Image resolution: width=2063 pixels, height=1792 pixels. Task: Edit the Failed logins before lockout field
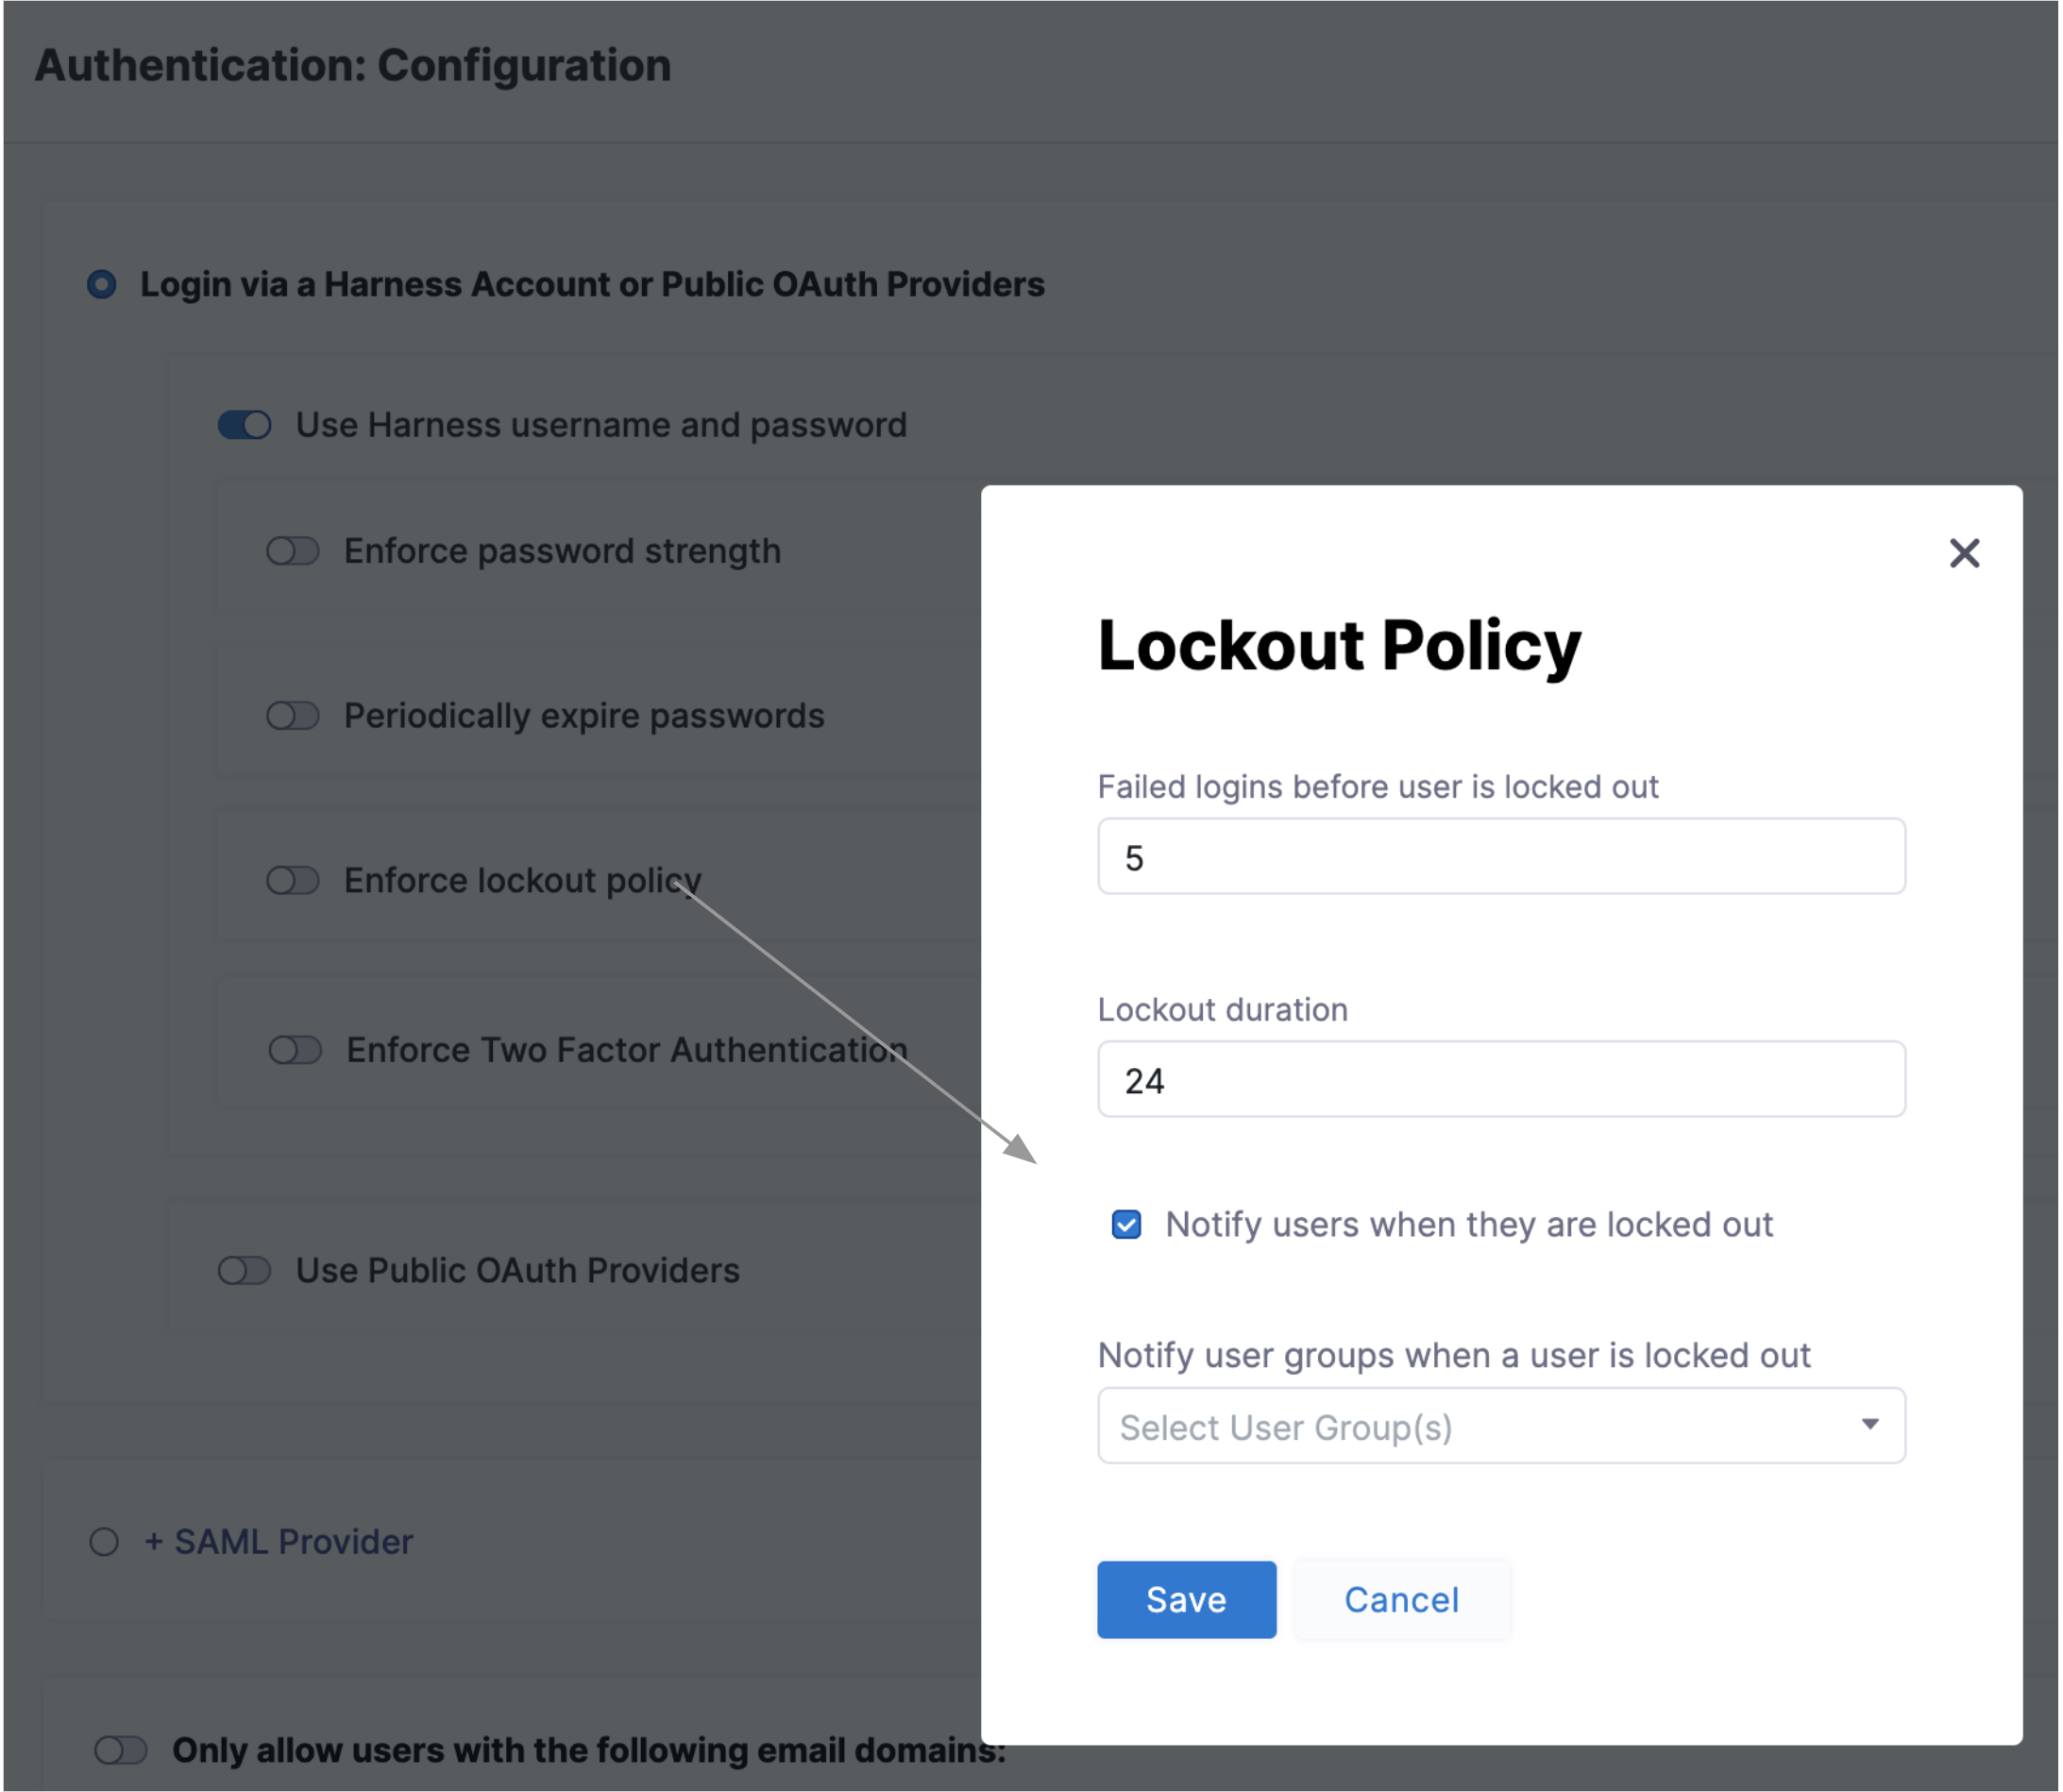1500,857
